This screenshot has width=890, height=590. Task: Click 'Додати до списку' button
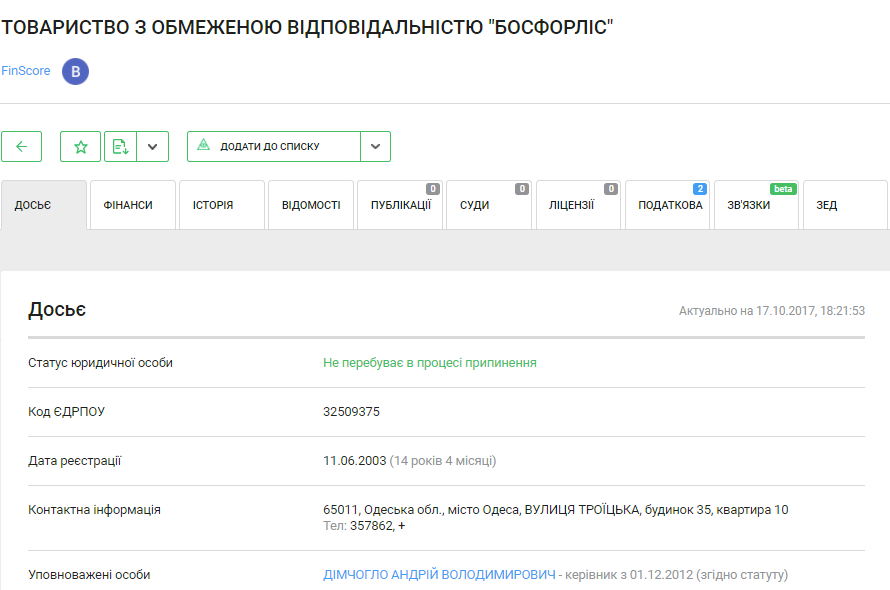[273, 146]
